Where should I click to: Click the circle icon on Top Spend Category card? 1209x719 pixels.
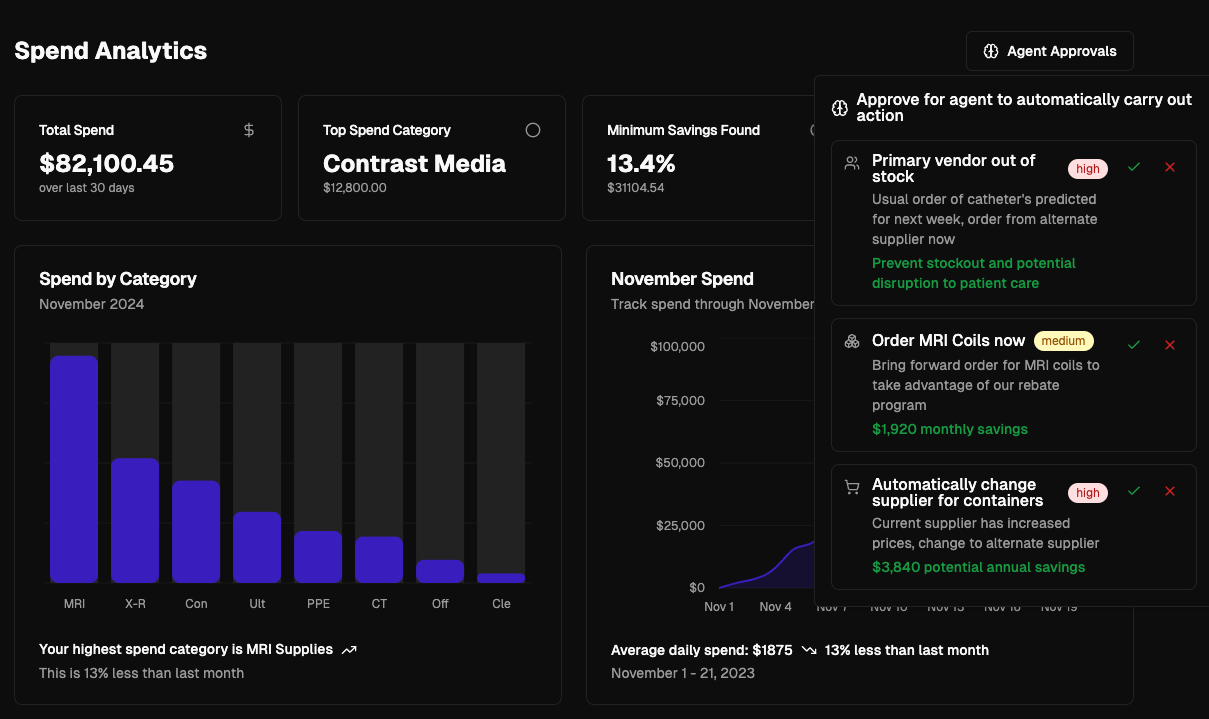pos(533,130)
